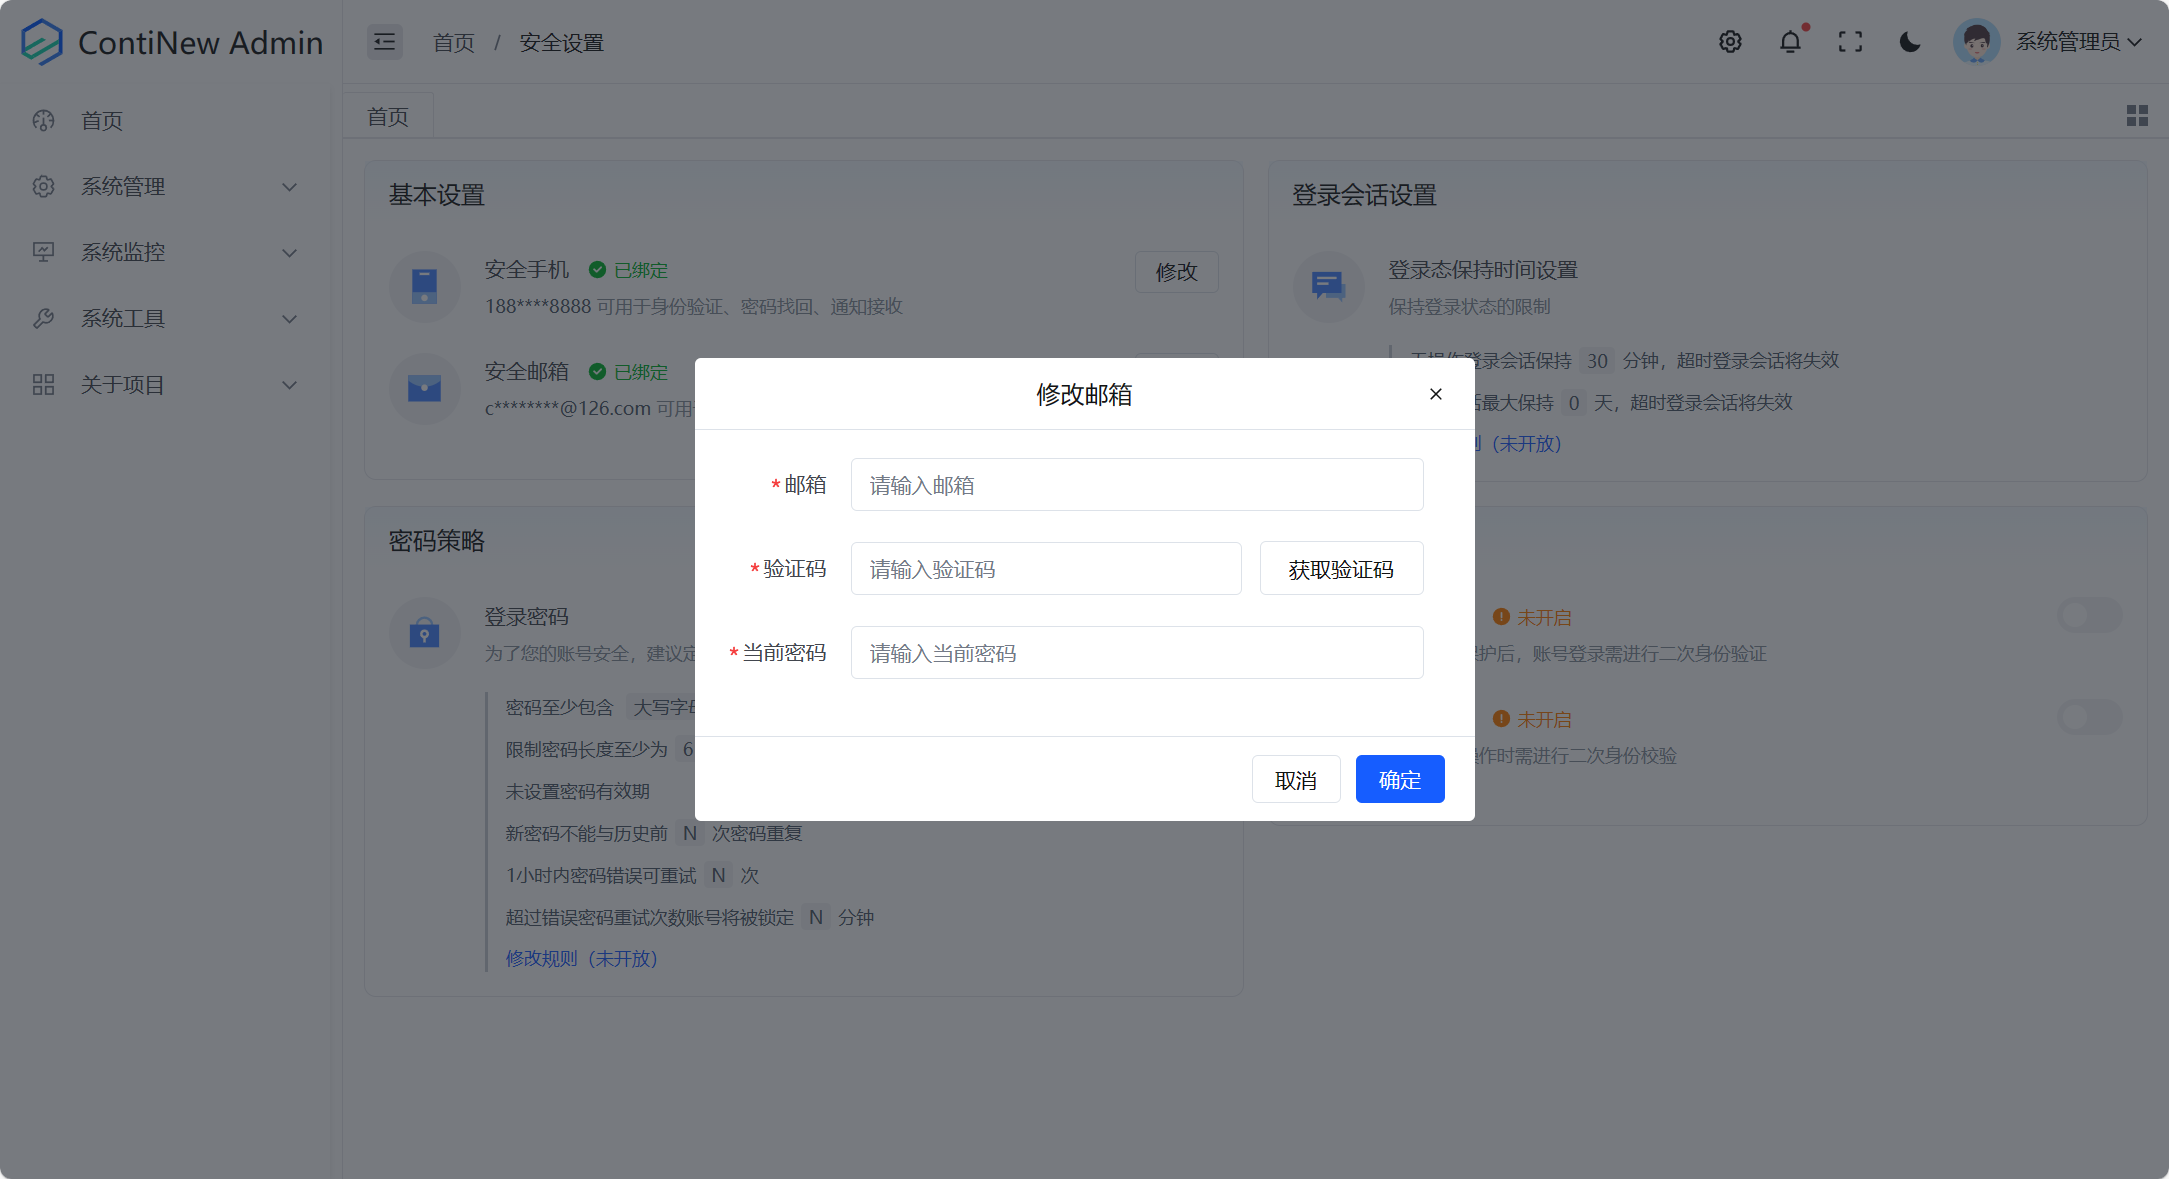
Task: Open the settings gear in the top bar
Action: pos(1730,41)
